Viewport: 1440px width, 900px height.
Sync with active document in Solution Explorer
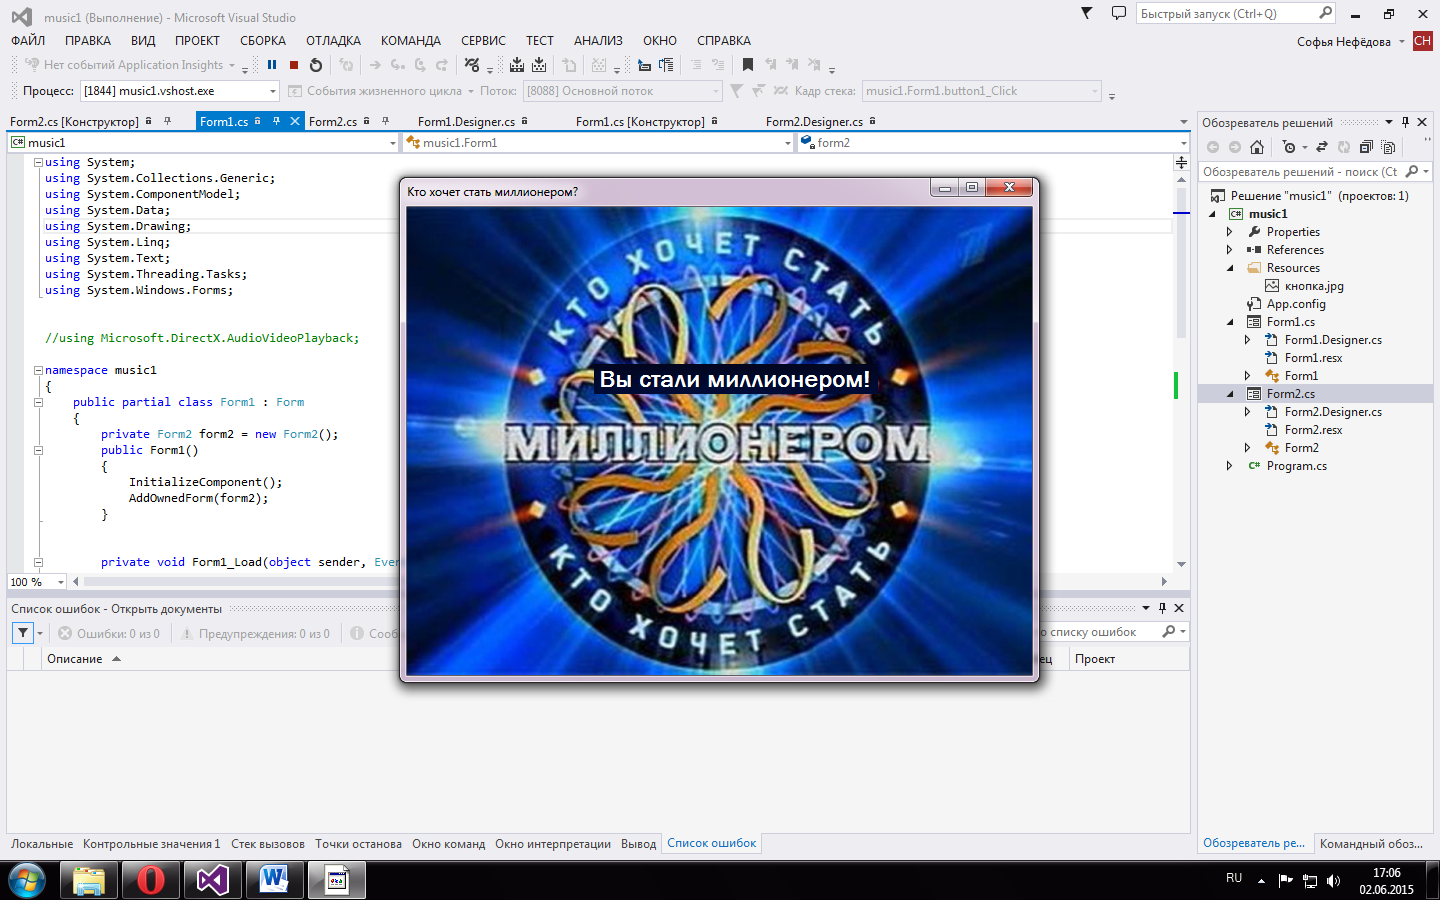tap(1322, 147)
